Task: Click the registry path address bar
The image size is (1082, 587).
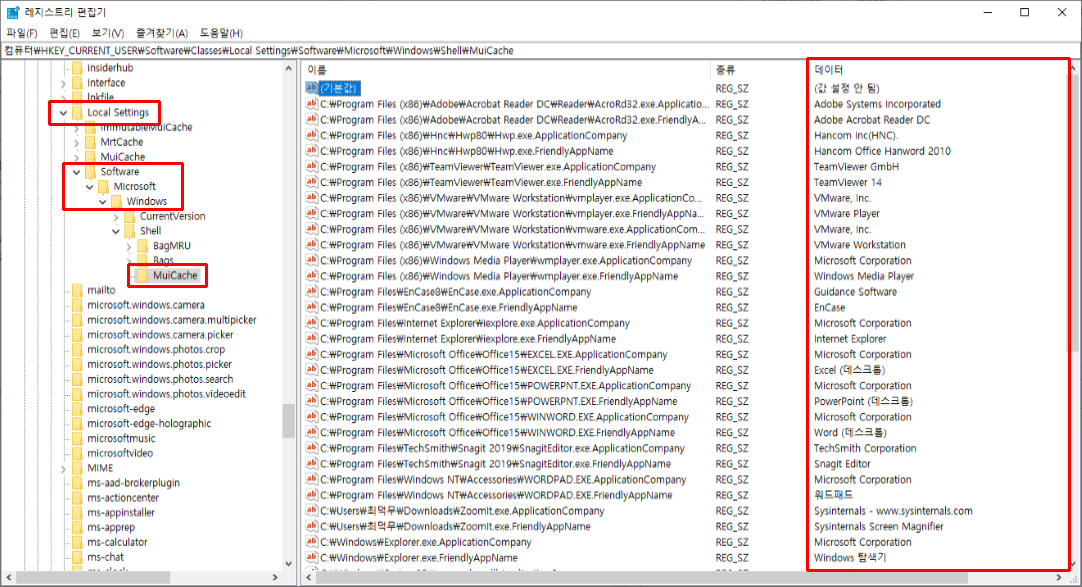Action: pyautogui.click(x=541, y=50)
